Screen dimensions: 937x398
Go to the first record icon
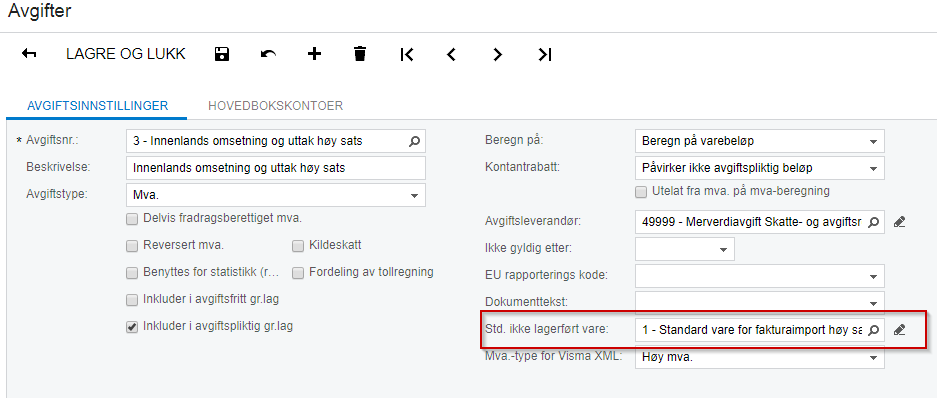406,54
